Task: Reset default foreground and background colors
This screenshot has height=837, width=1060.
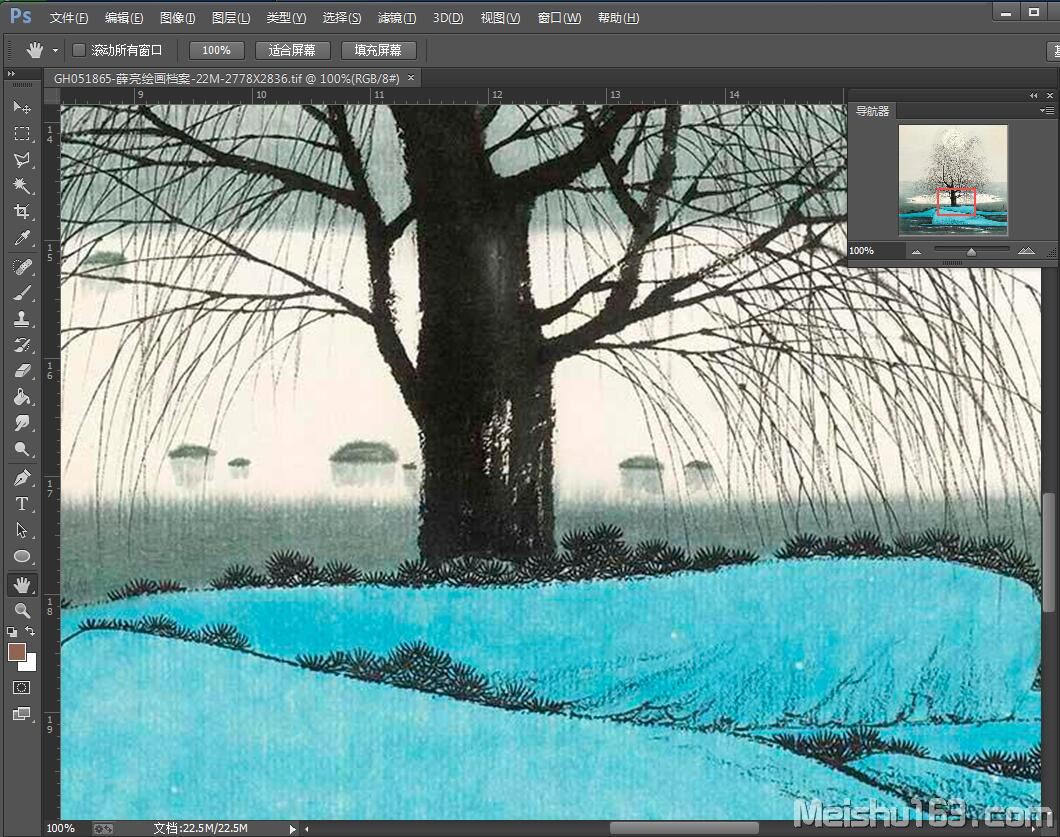Action: click(12, 632)
